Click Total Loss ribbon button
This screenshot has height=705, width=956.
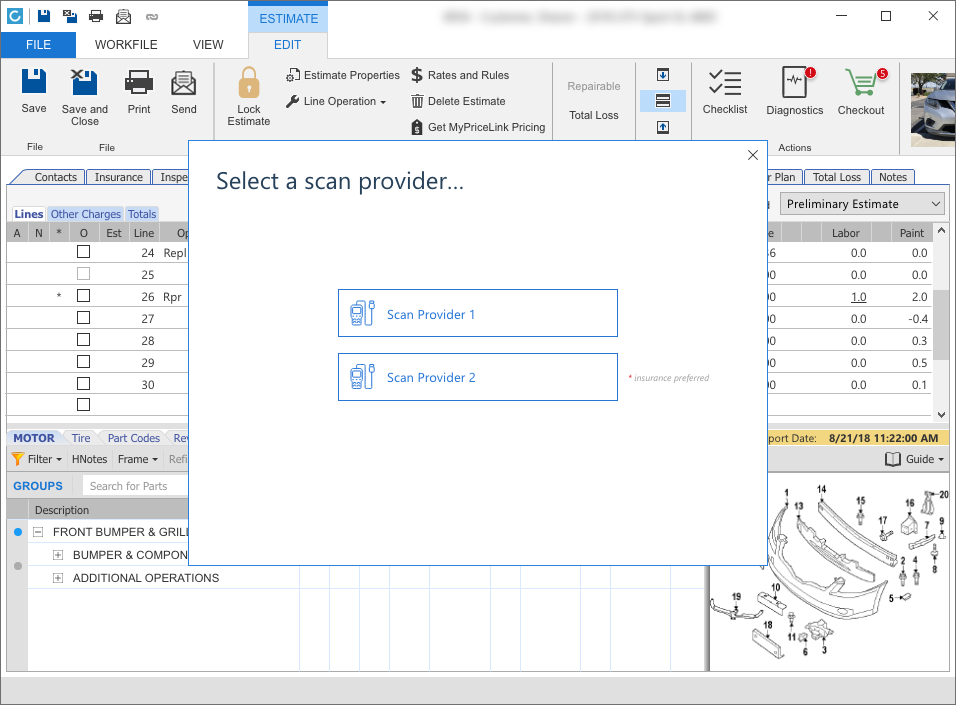coord(594,115)
